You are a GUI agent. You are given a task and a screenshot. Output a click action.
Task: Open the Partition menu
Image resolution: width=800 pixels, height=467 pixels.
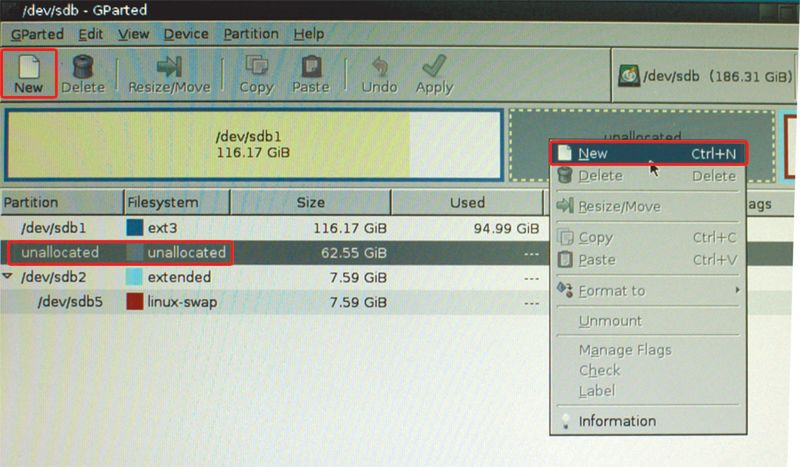click(x=251, y=34)
